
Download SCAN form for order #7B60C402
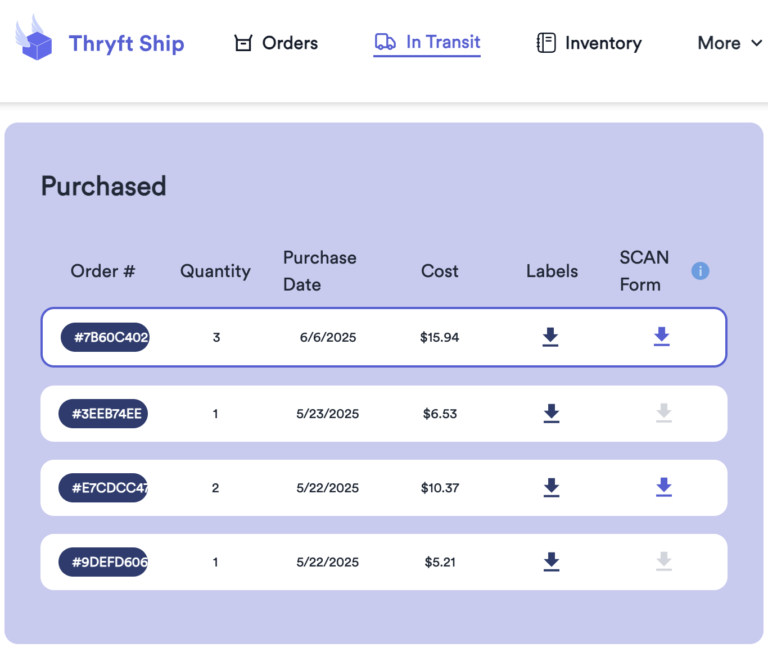662,336
